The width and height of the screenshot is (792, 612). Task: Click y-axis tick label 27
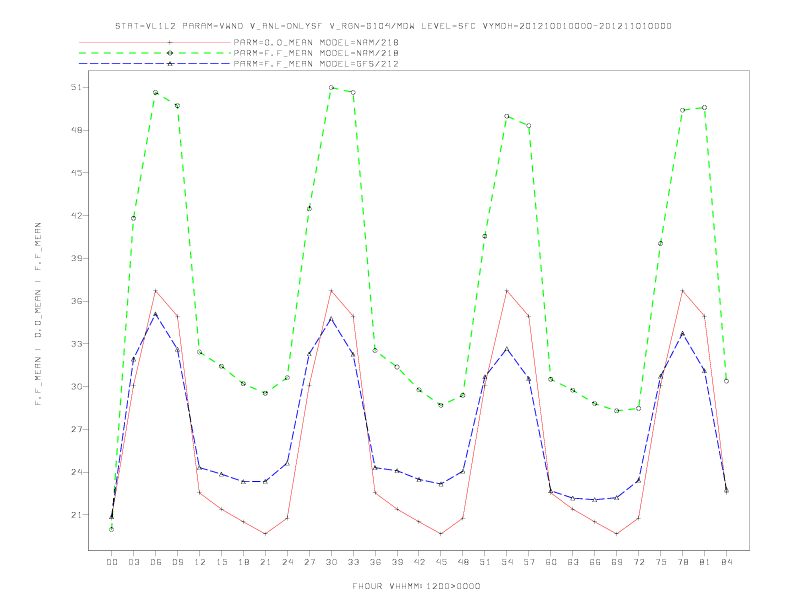click(x=76, y=430)
